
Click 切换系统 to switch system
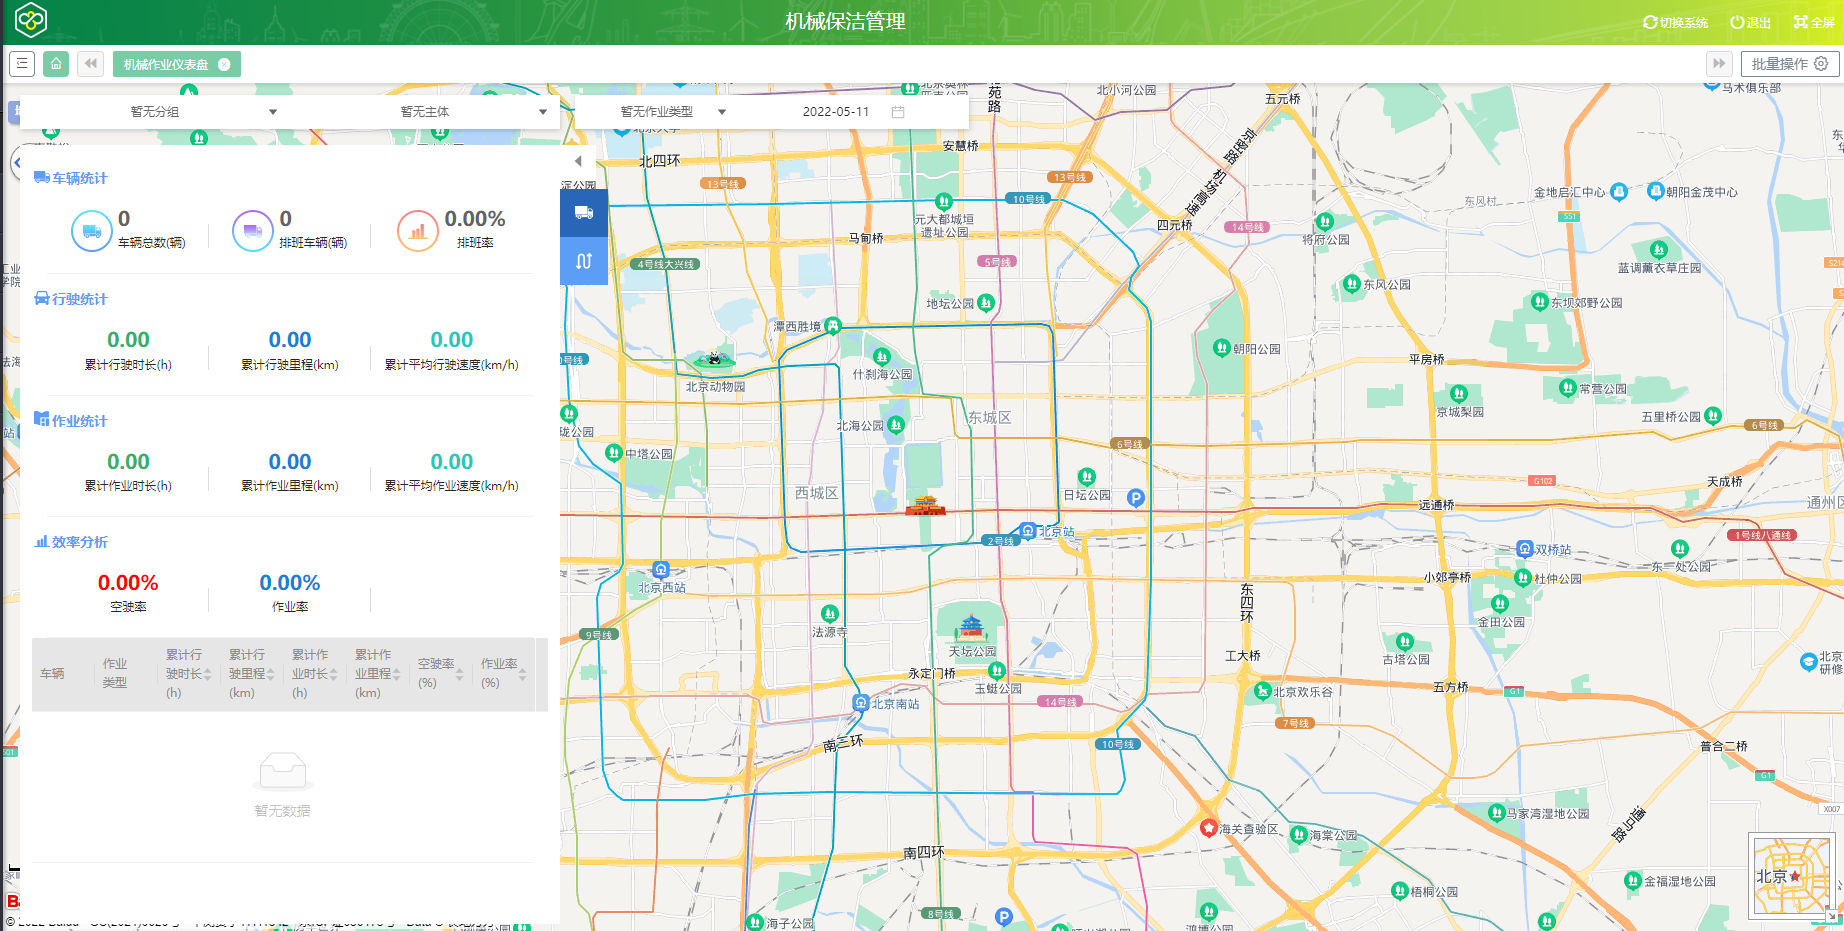(x=1675, y=22)
